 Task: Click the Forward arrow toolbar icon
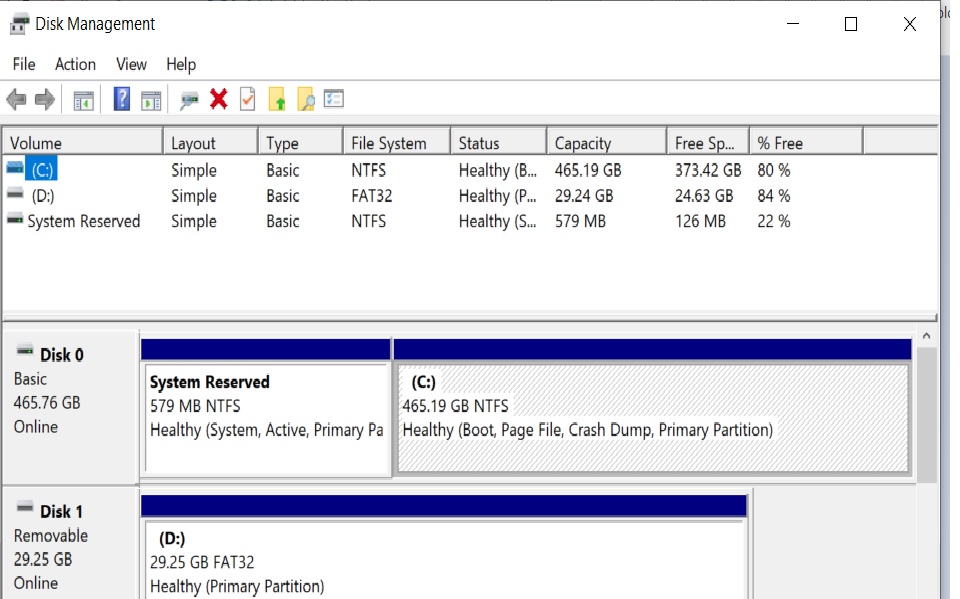pos(44,99)
